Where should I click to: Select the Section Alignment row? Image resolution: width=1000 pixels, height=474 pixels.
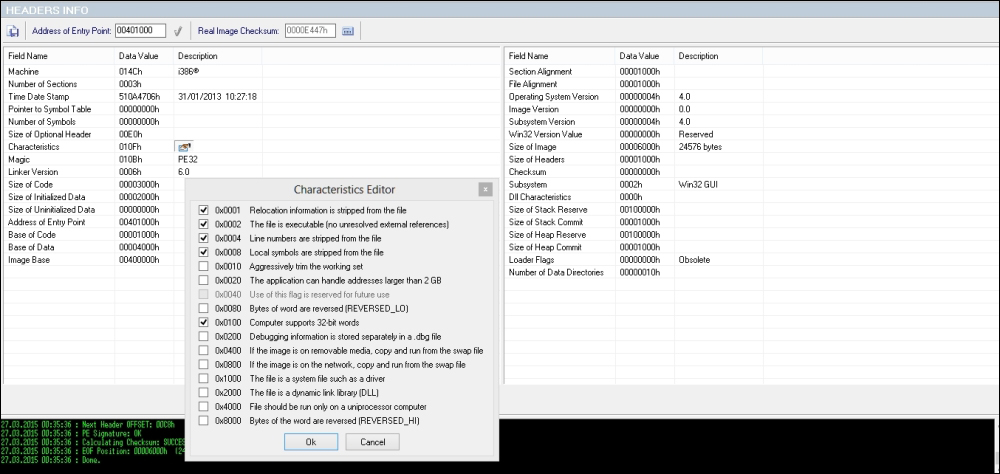[750, 71]
